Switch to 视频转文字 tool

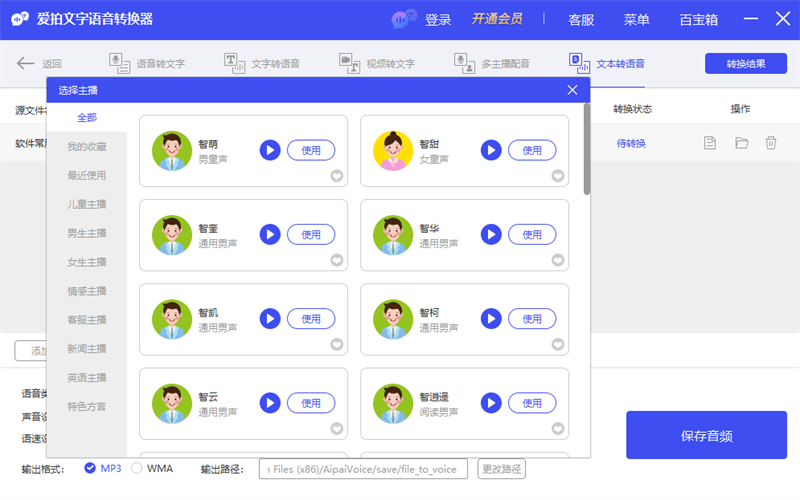pos(377,64)
